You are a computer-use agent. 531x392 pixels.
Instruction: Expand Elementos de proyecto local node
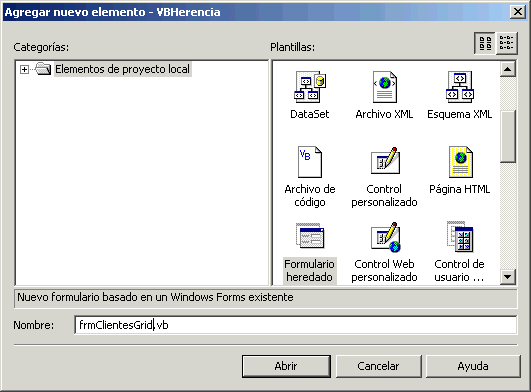click(x=24, y=69)
